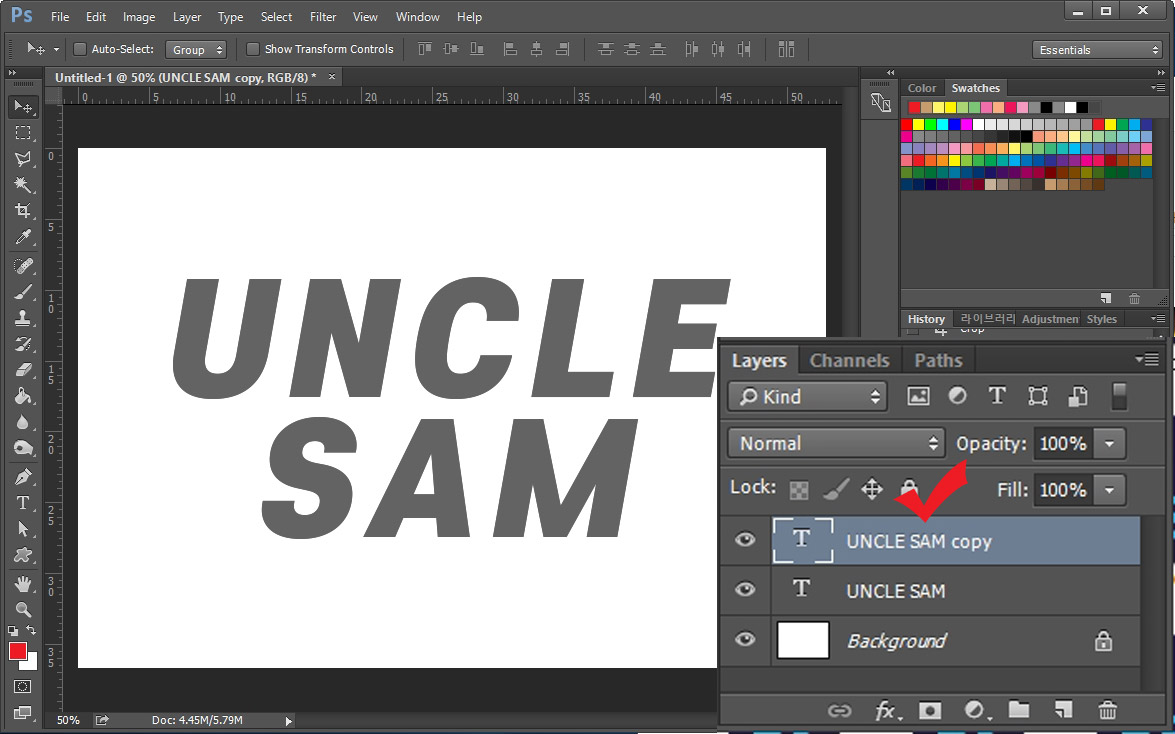The height and width of the screenshot is (734, 1175).
Task: Open the layer filter Kind dropdown
Action: [x=807, y=397]
